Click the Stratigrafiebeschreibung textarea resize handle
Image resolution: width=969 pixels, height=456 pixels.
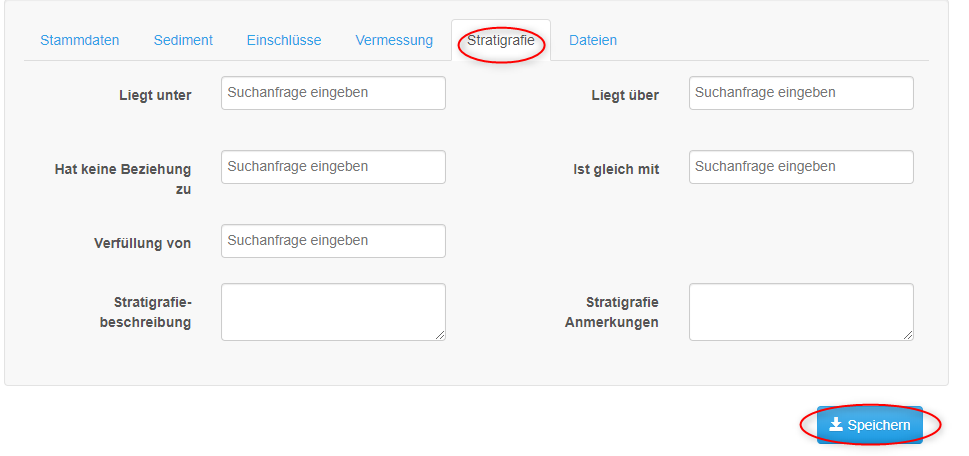[x=439, y=335]
